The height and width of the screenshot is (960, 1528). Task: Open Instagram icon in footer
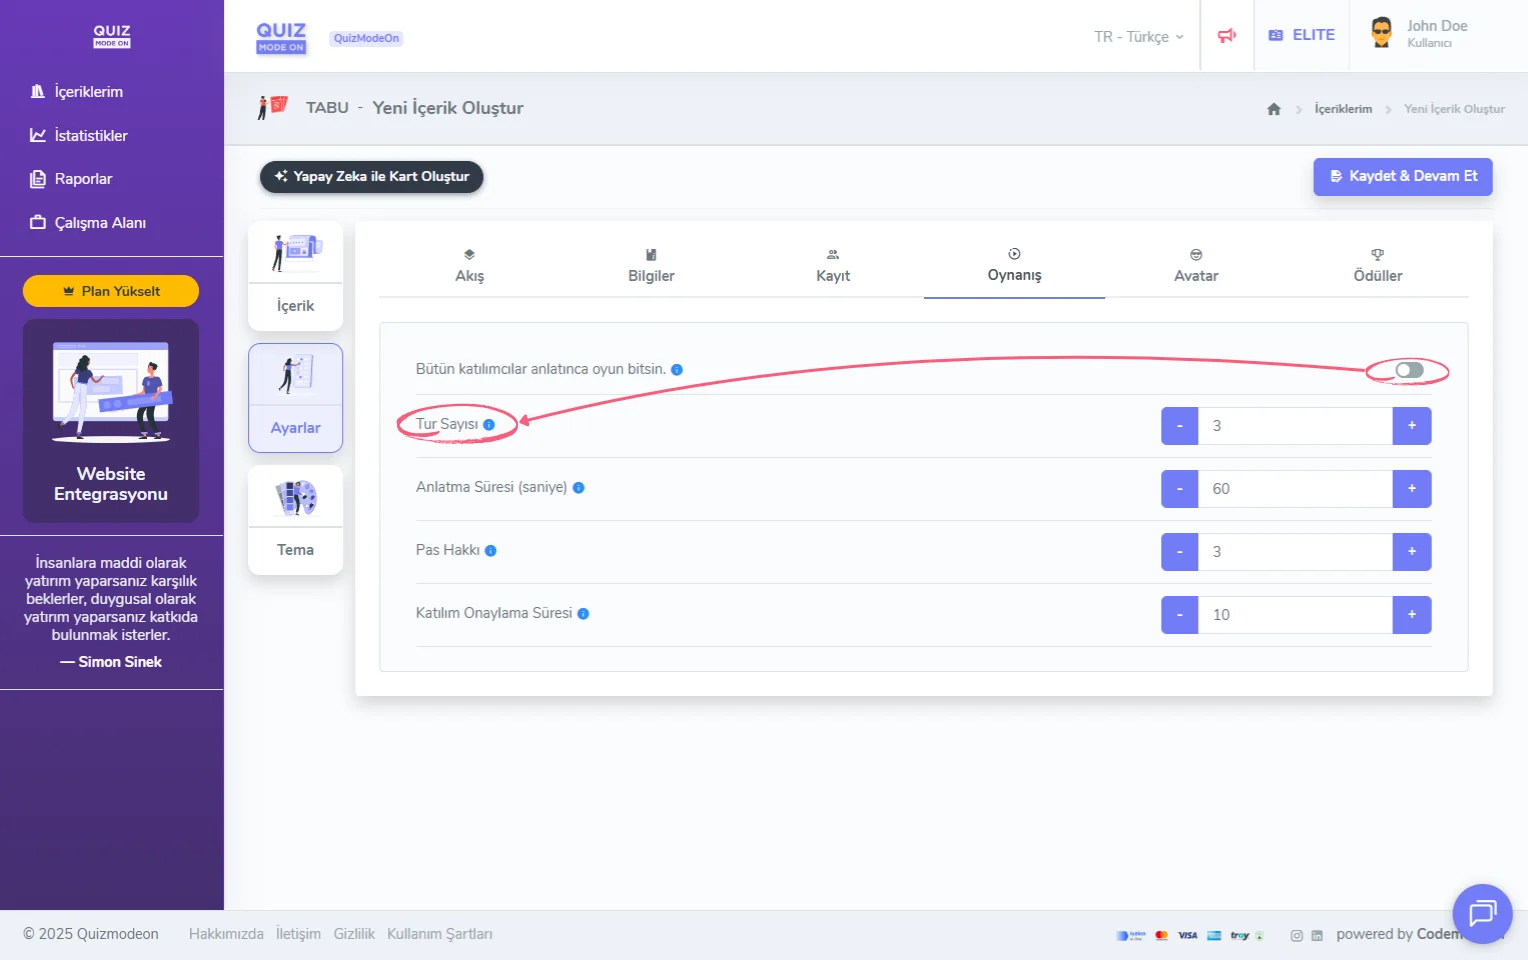(1296, 936)
